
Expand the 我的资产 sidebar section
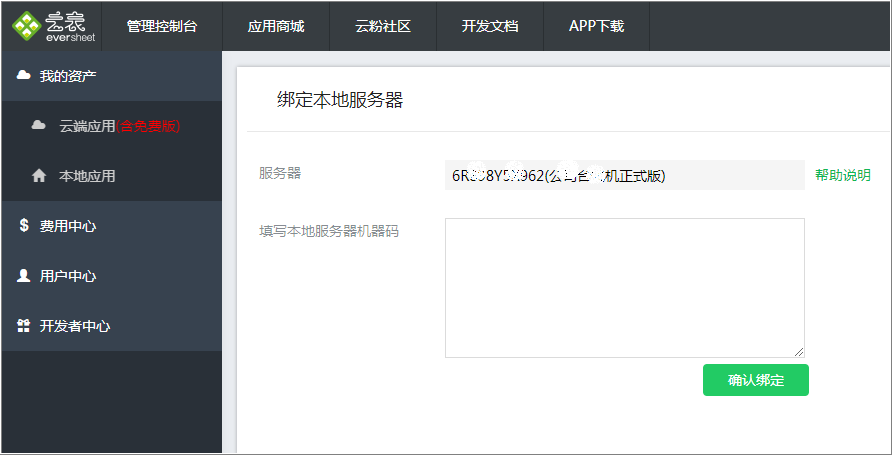112,76
